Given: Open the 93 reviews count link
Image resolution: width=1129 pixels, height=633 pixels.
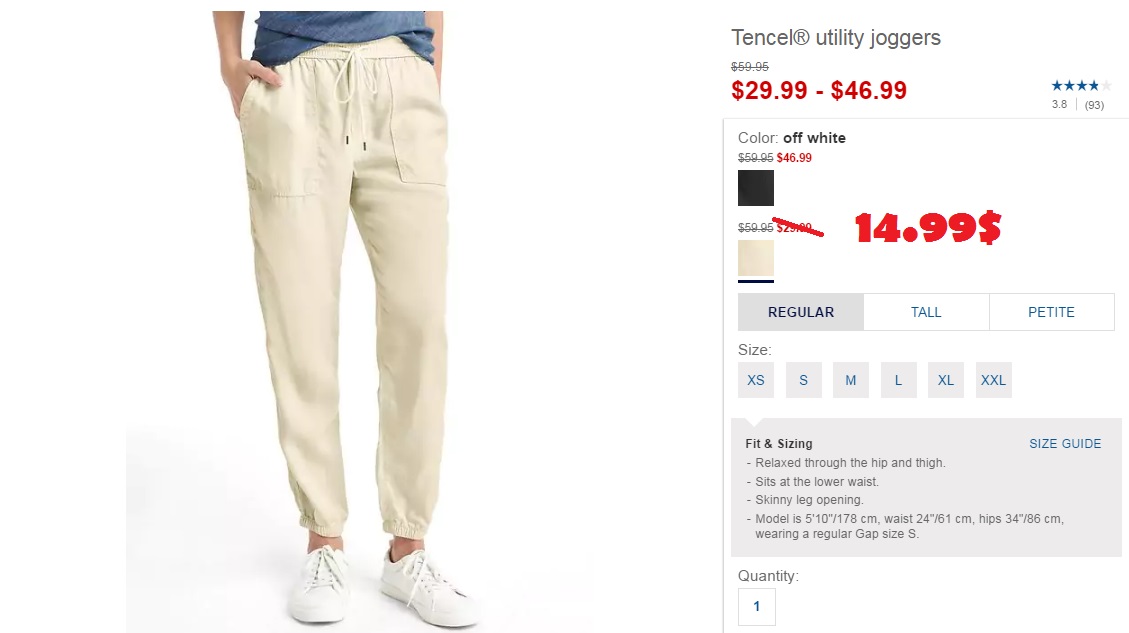Looking at the screenshot, I should point(1094,105).
